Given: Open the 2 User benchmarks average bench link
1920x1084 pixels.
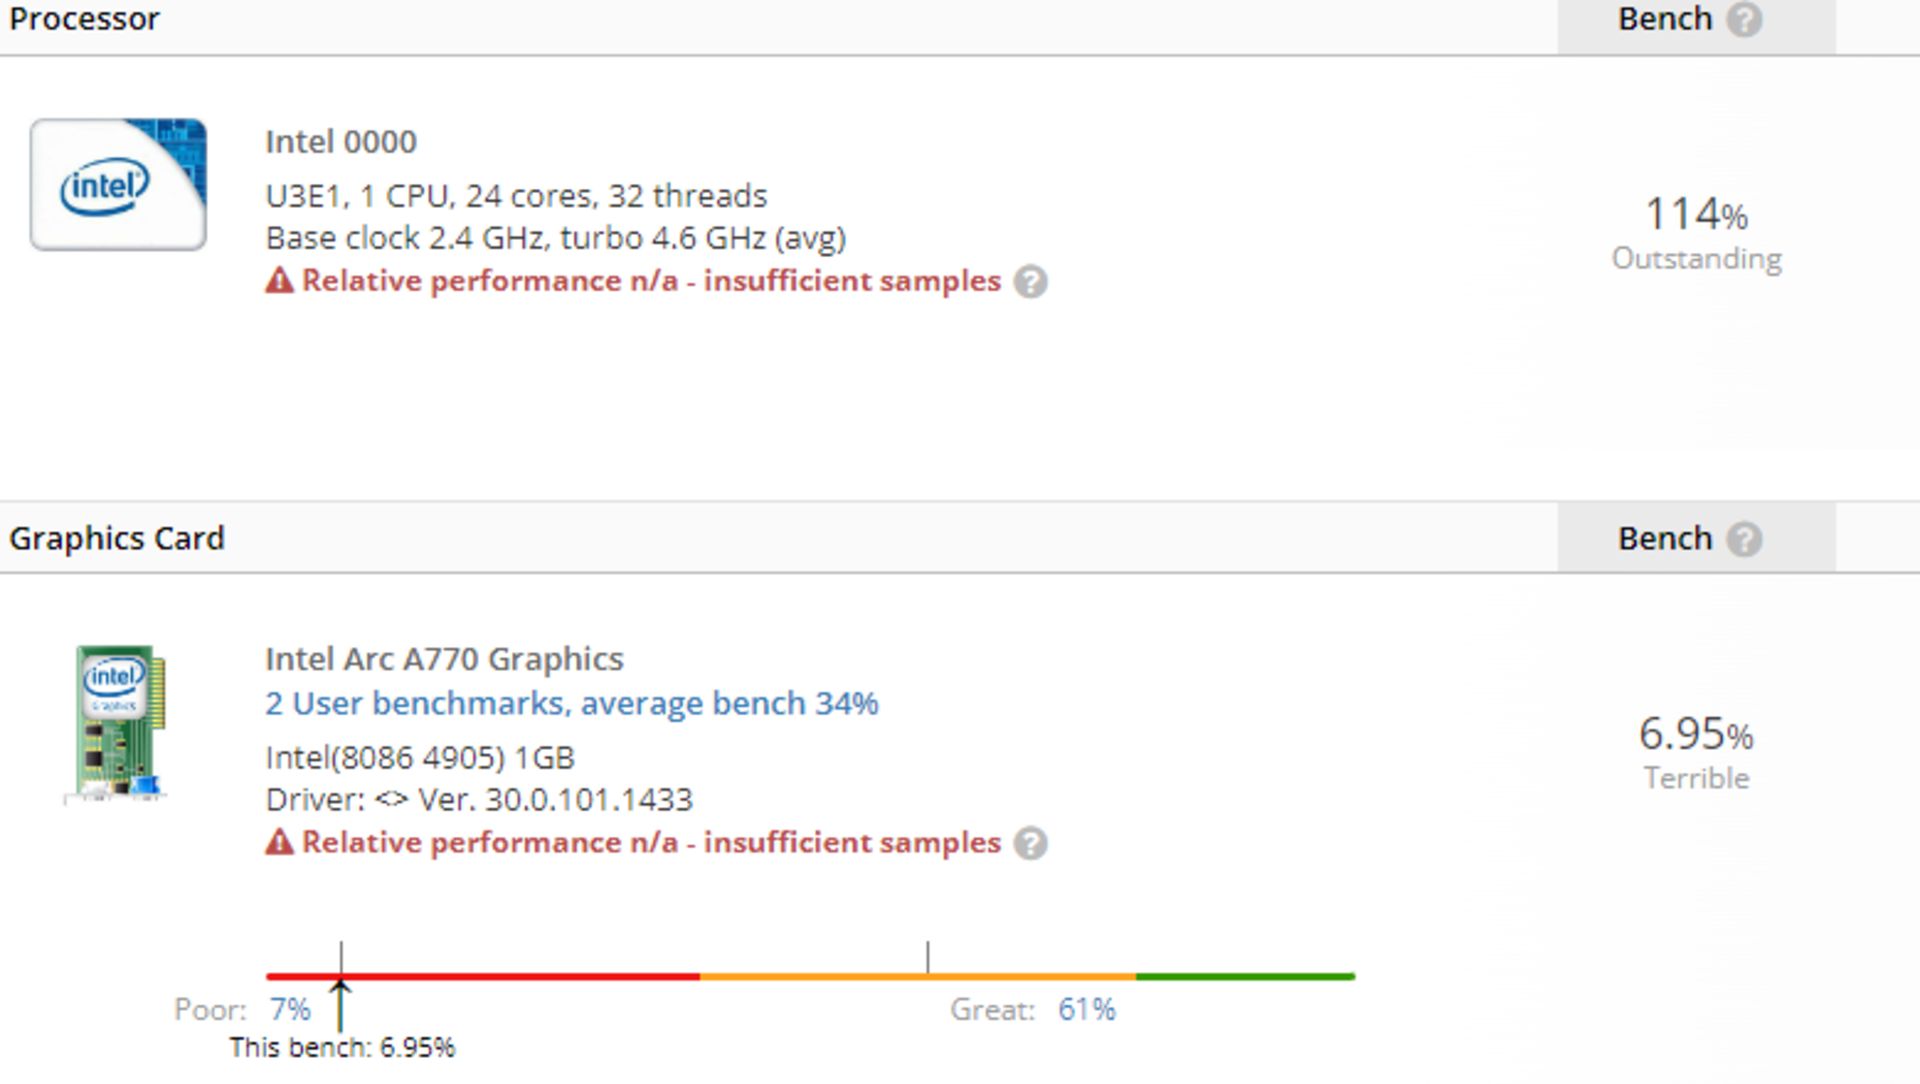Looking at the screenshot, I should click(571, 704).
